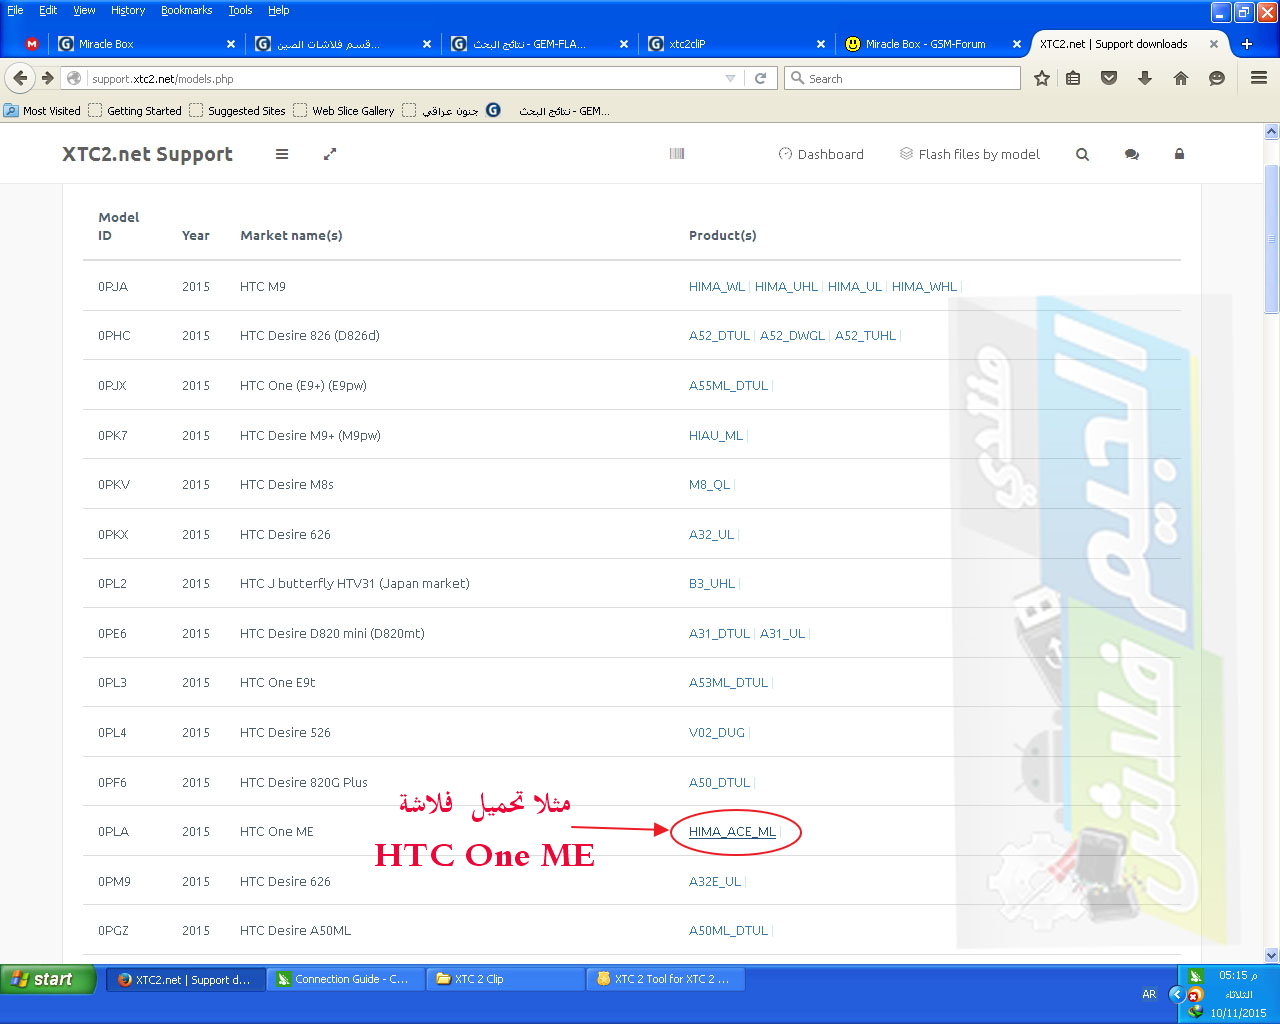Open the File menu
The width and height of the screenshot is (1280, 1024).
(x=15, y=10)
